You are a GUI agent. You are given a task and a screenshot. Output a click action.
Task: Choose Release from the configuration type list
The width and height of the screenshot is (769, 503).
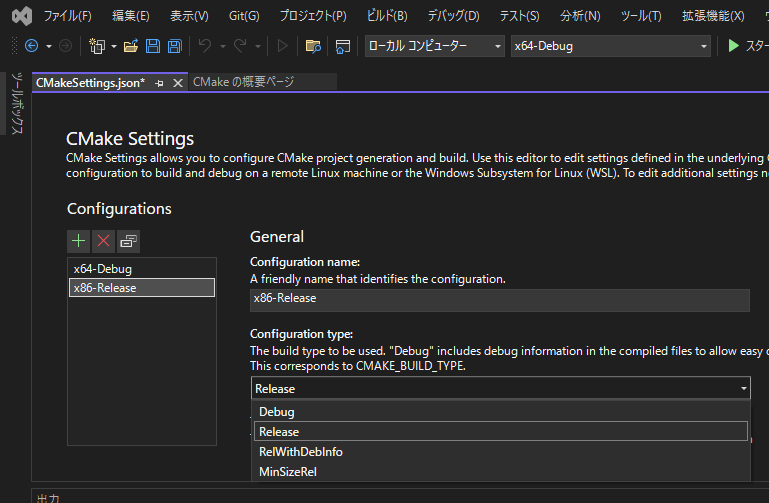(501, 431)
